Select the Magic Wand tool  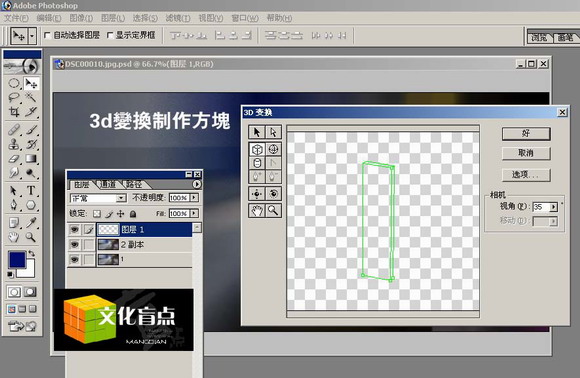pyautogui.click(x=31, y=98)
